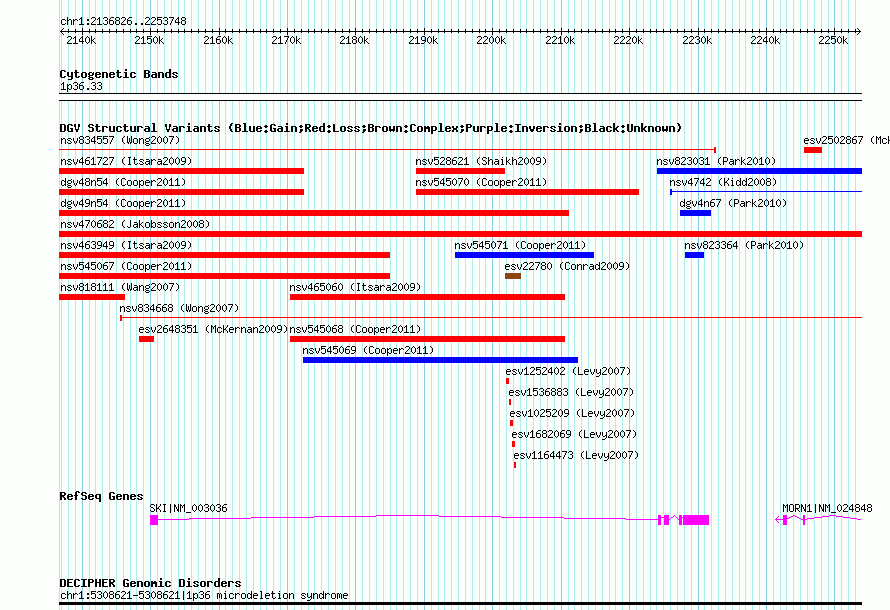Open the esv1164473 (Levy2007) label

576,455
